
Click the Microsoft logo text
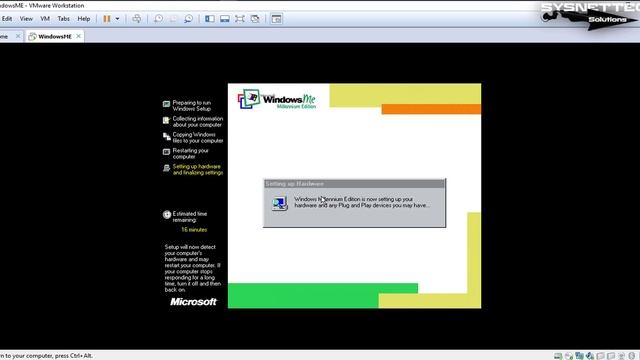coord(193,302)
